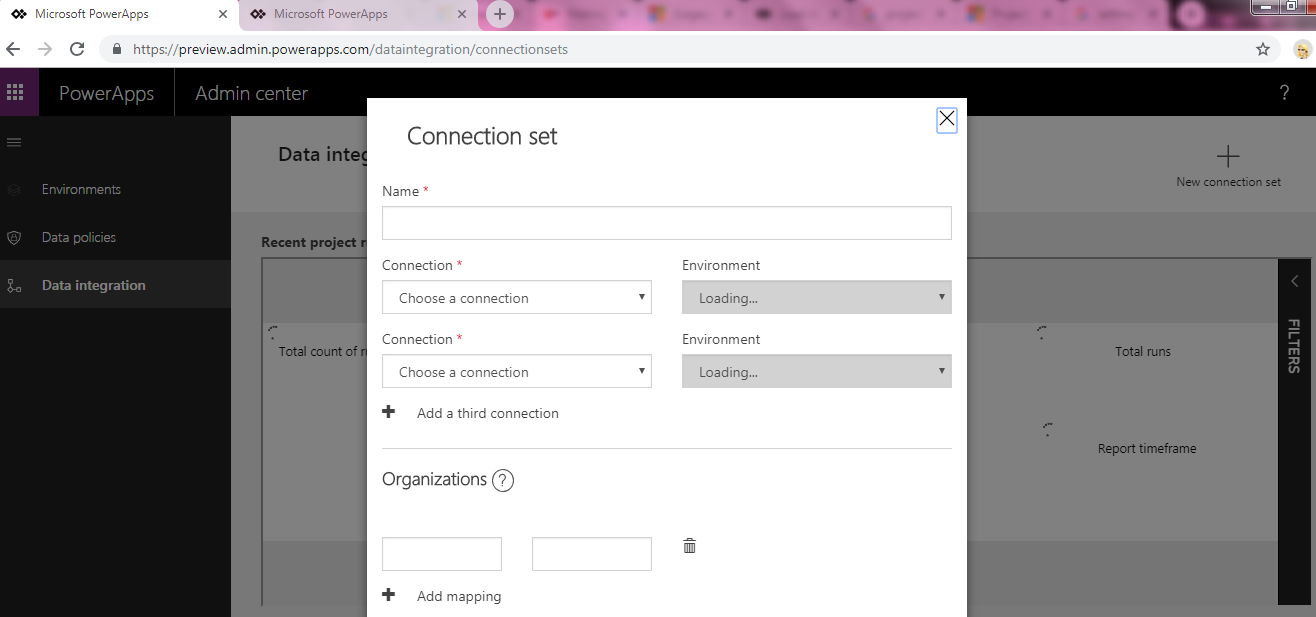Open the Office 365 app launcher grid
Screen dimensions: 1316x617
17,92
